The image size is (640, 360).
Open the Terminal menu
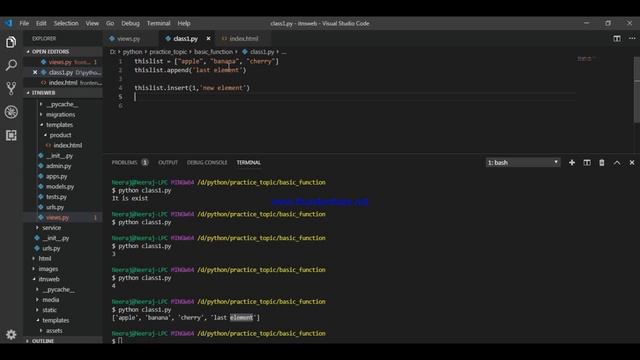click(158, 23)
